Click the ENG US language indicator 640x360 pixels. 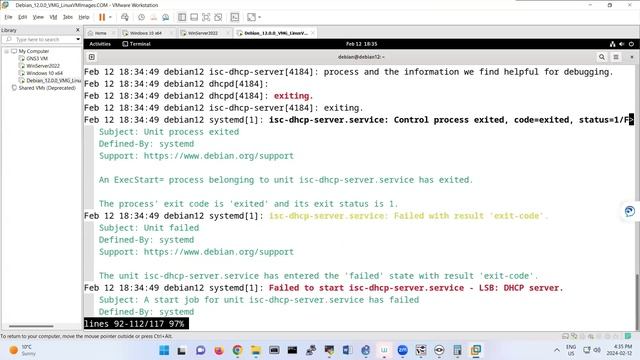point(571,350)
